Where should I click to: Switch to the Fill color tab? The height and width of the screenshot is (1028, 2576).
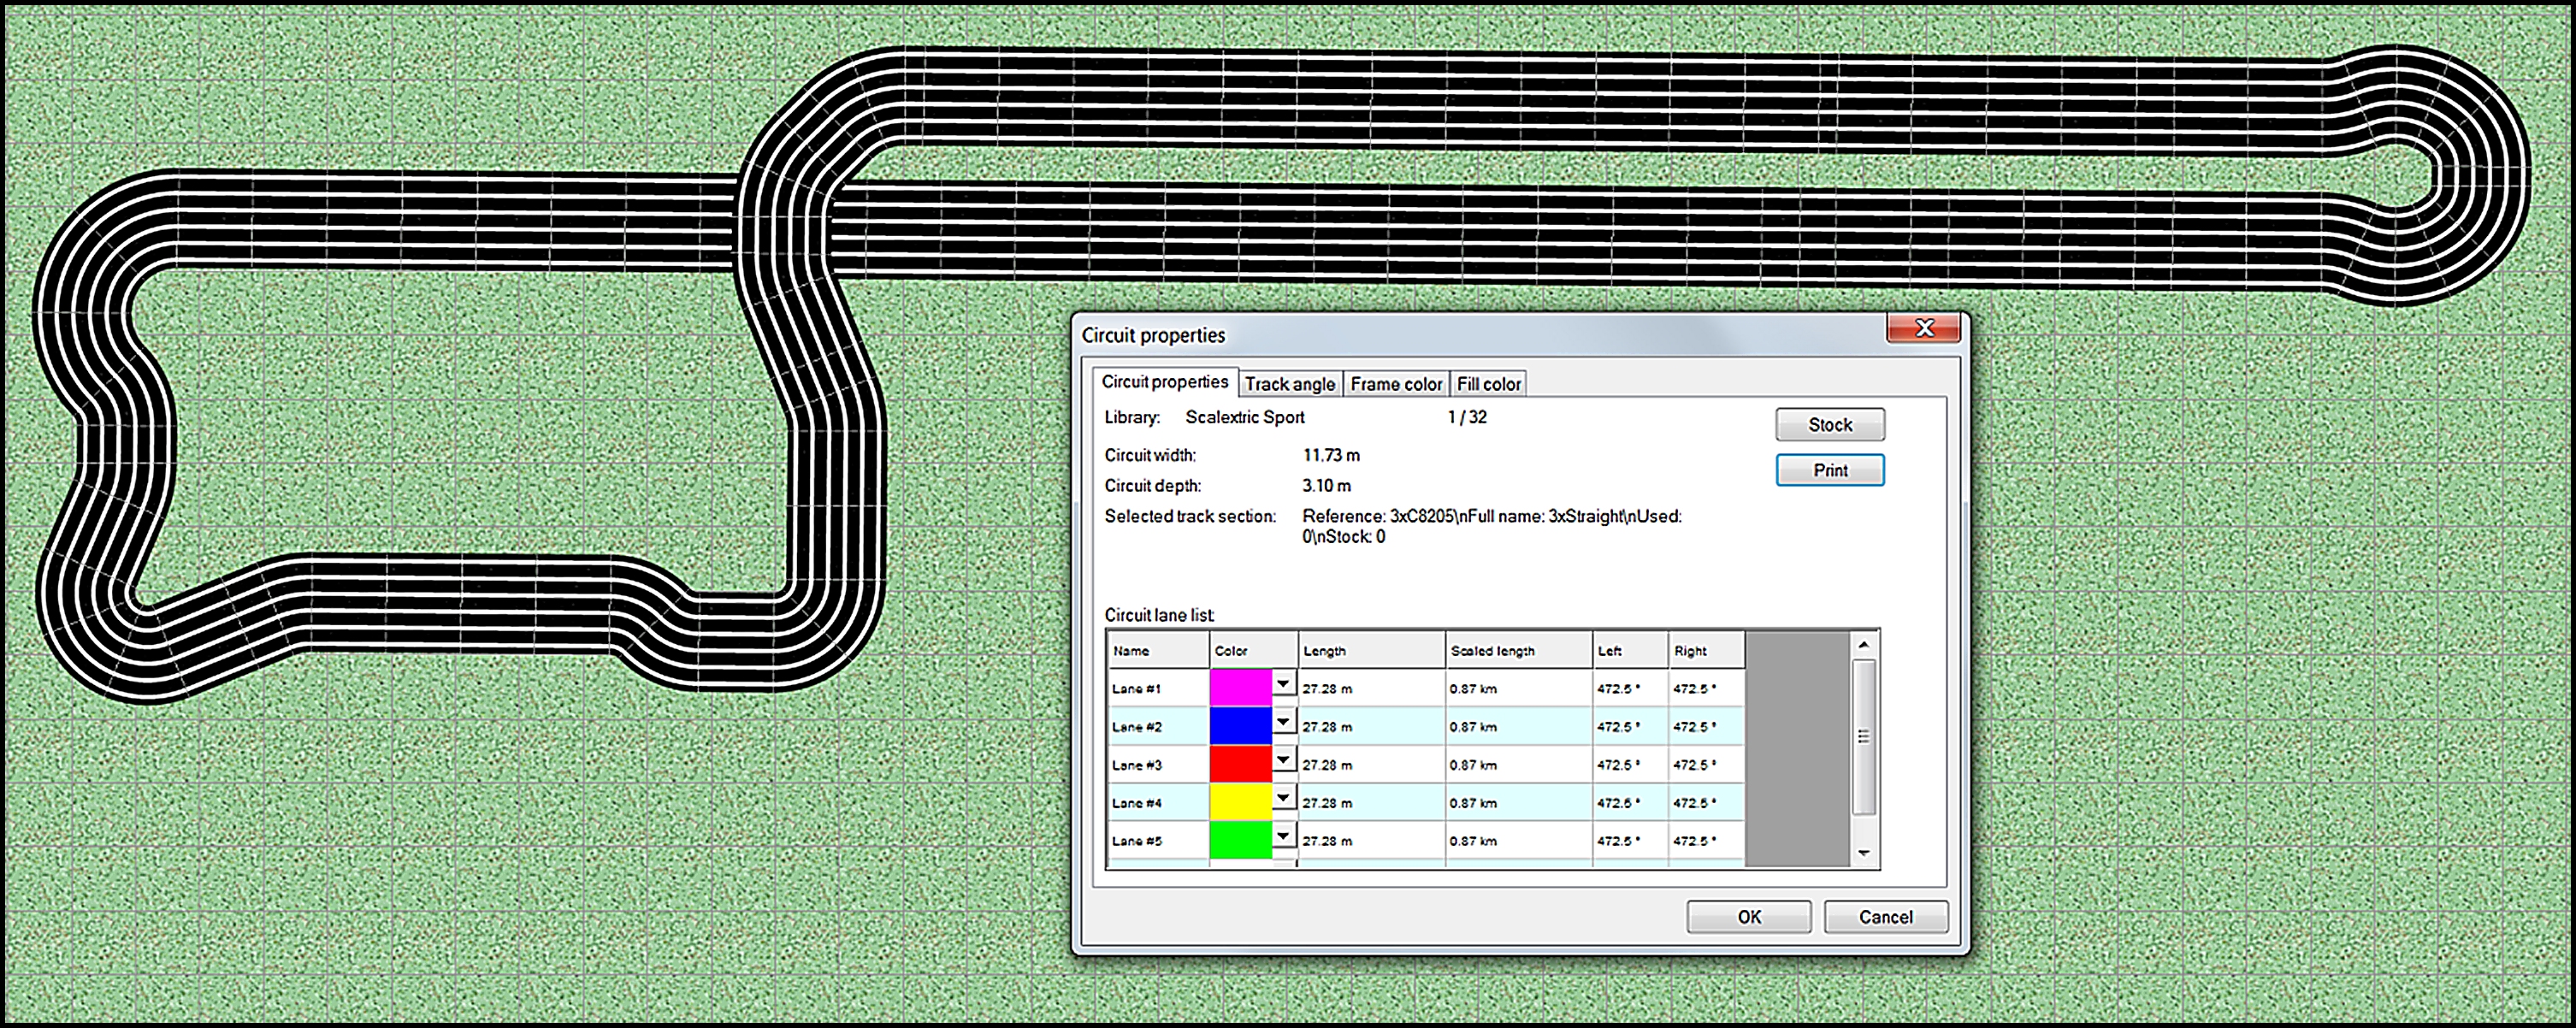tap(1488, 384)
